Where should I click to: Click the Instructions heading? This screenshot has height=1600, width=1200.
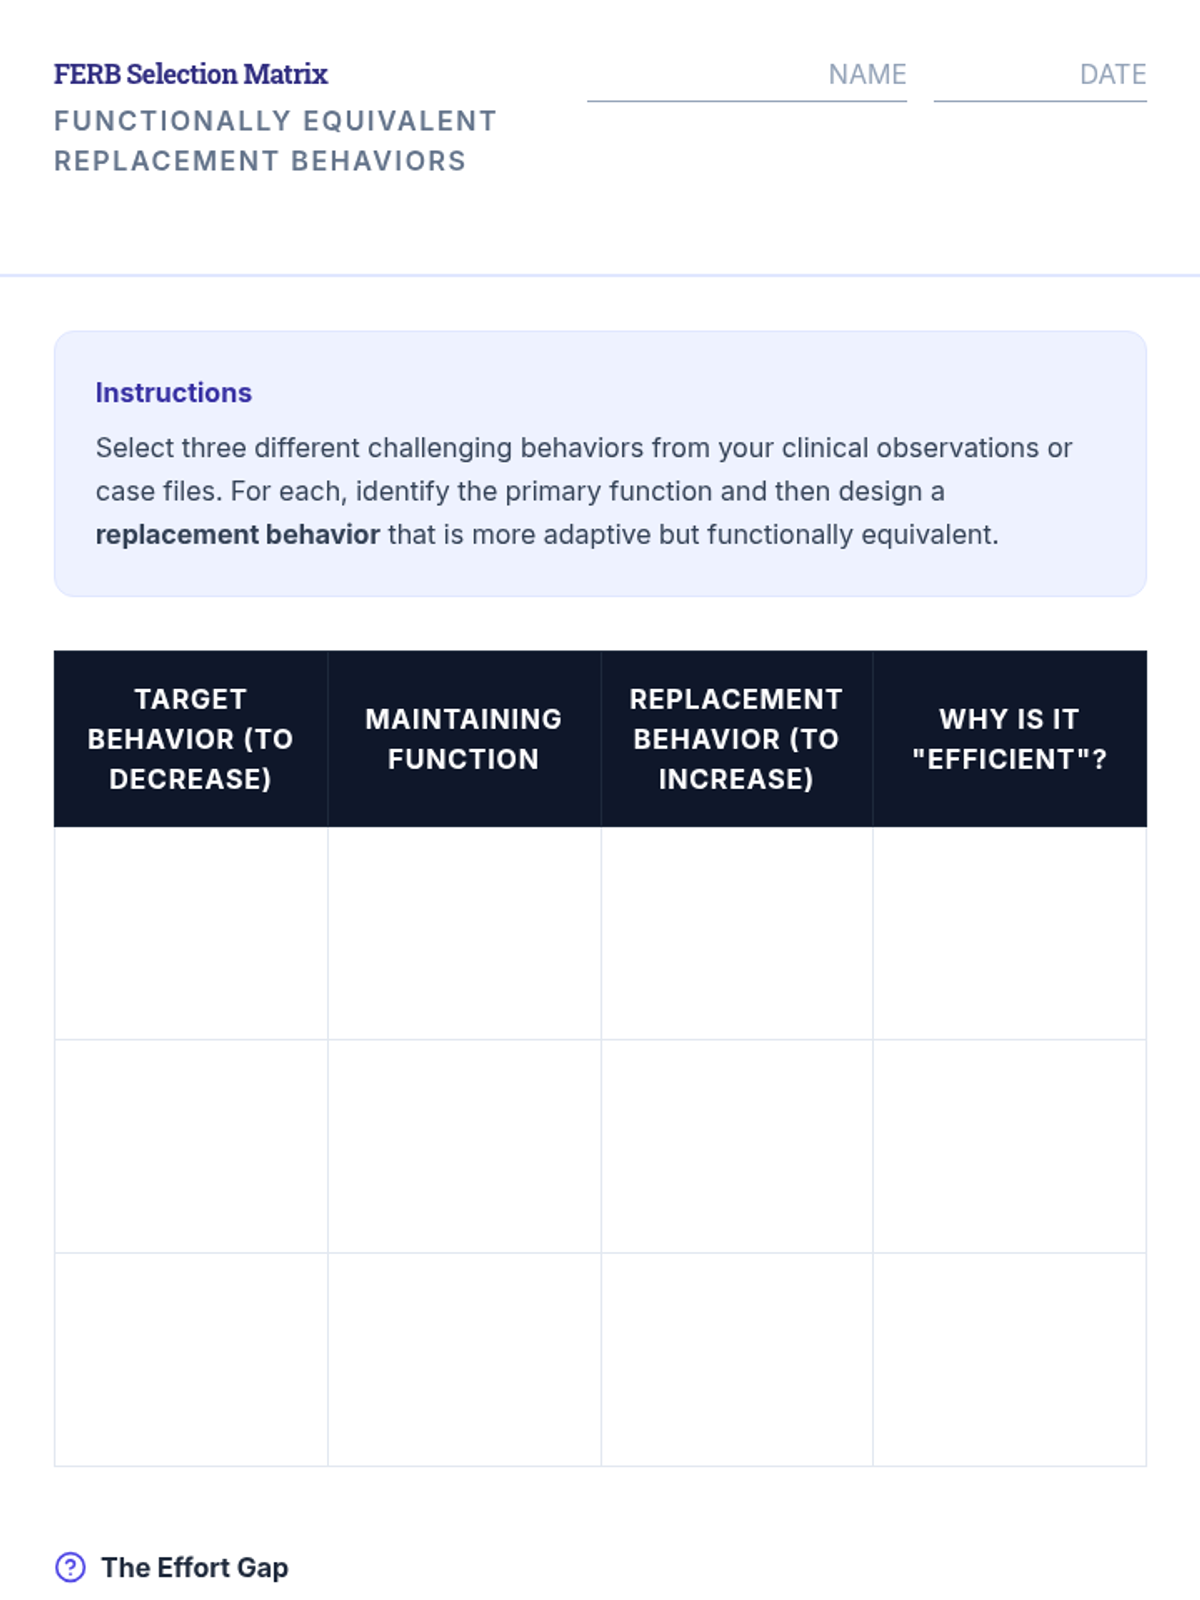[174, 393]
